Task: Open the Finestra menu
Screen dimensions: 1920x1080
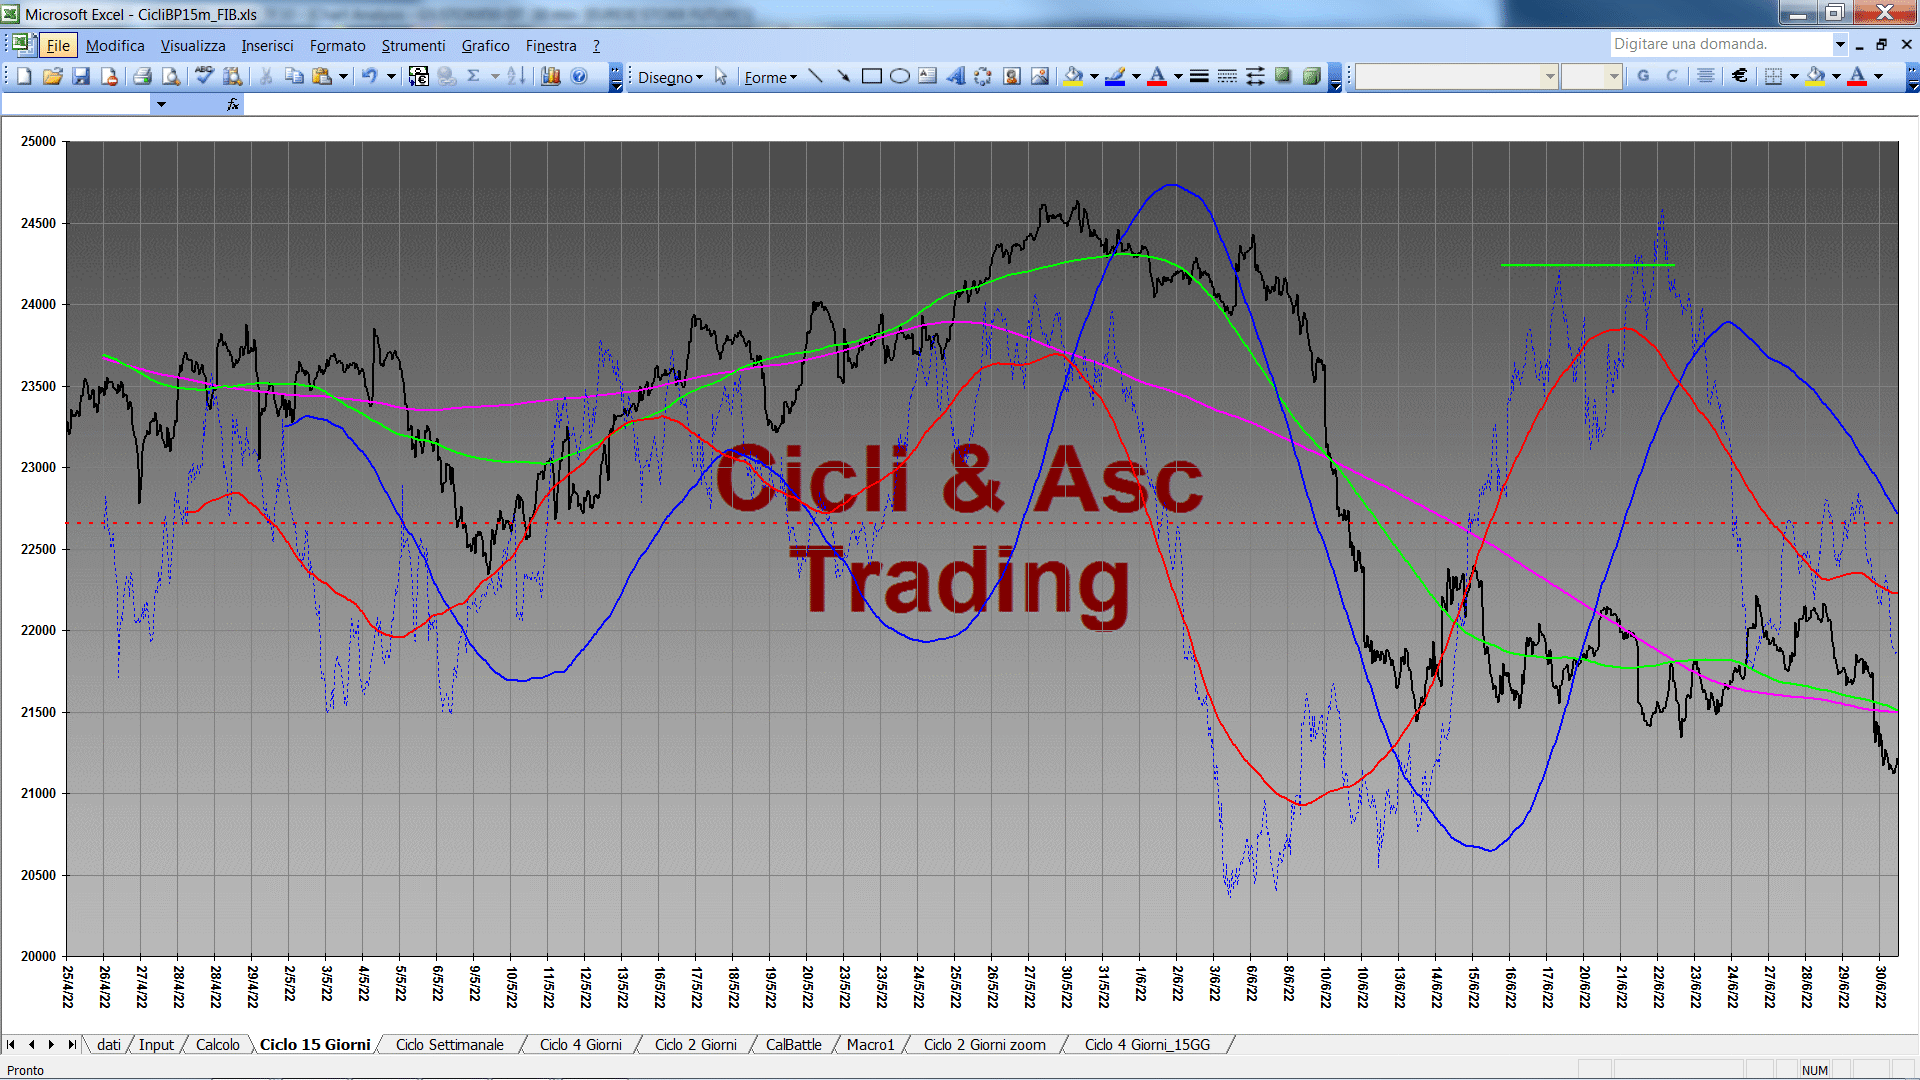Action: pyautogui.click(x=551, y=46)
